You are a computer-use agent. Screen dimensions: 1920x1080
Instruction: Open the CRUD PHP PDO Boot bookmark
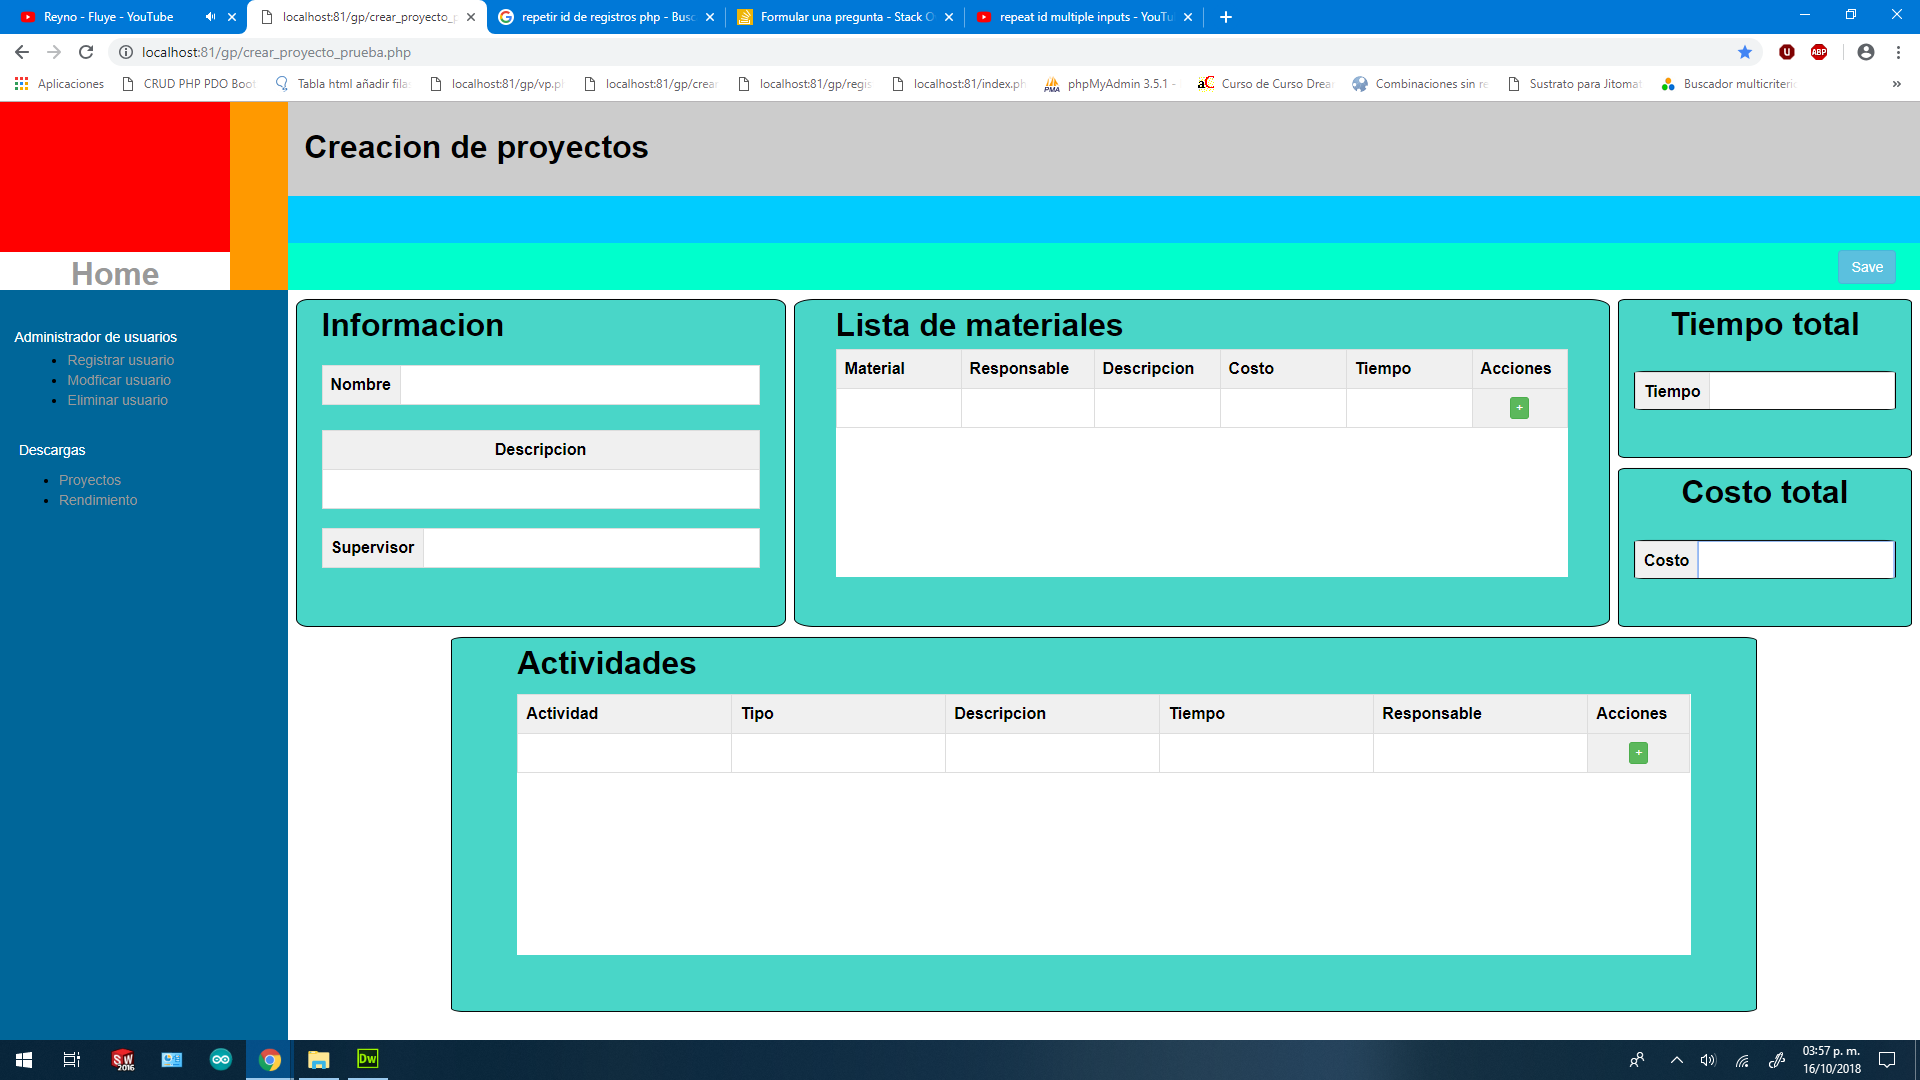[189, 84]
